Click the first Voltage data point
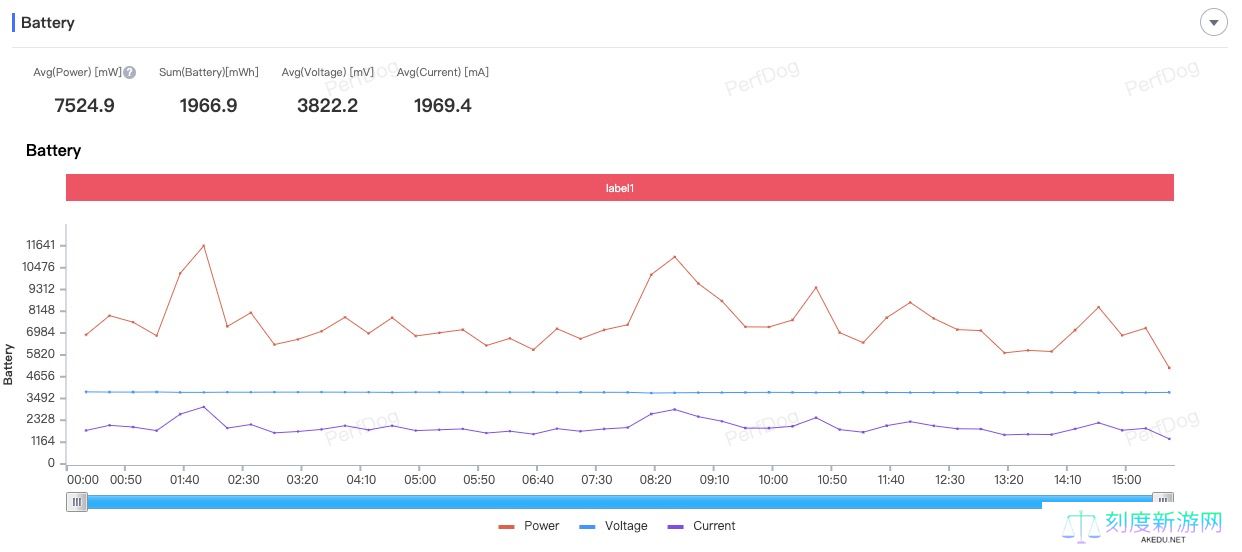Screen dimensions: 1242x552 point(86,392)
